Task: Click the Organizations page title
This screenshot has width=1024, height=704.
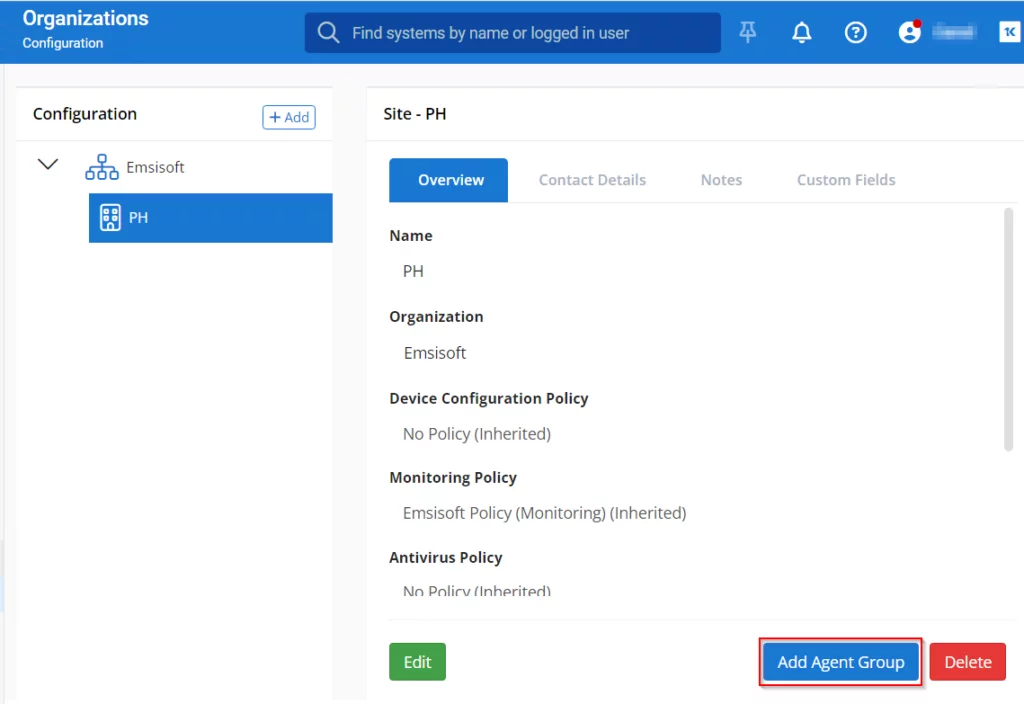Action: click(85, 19)
